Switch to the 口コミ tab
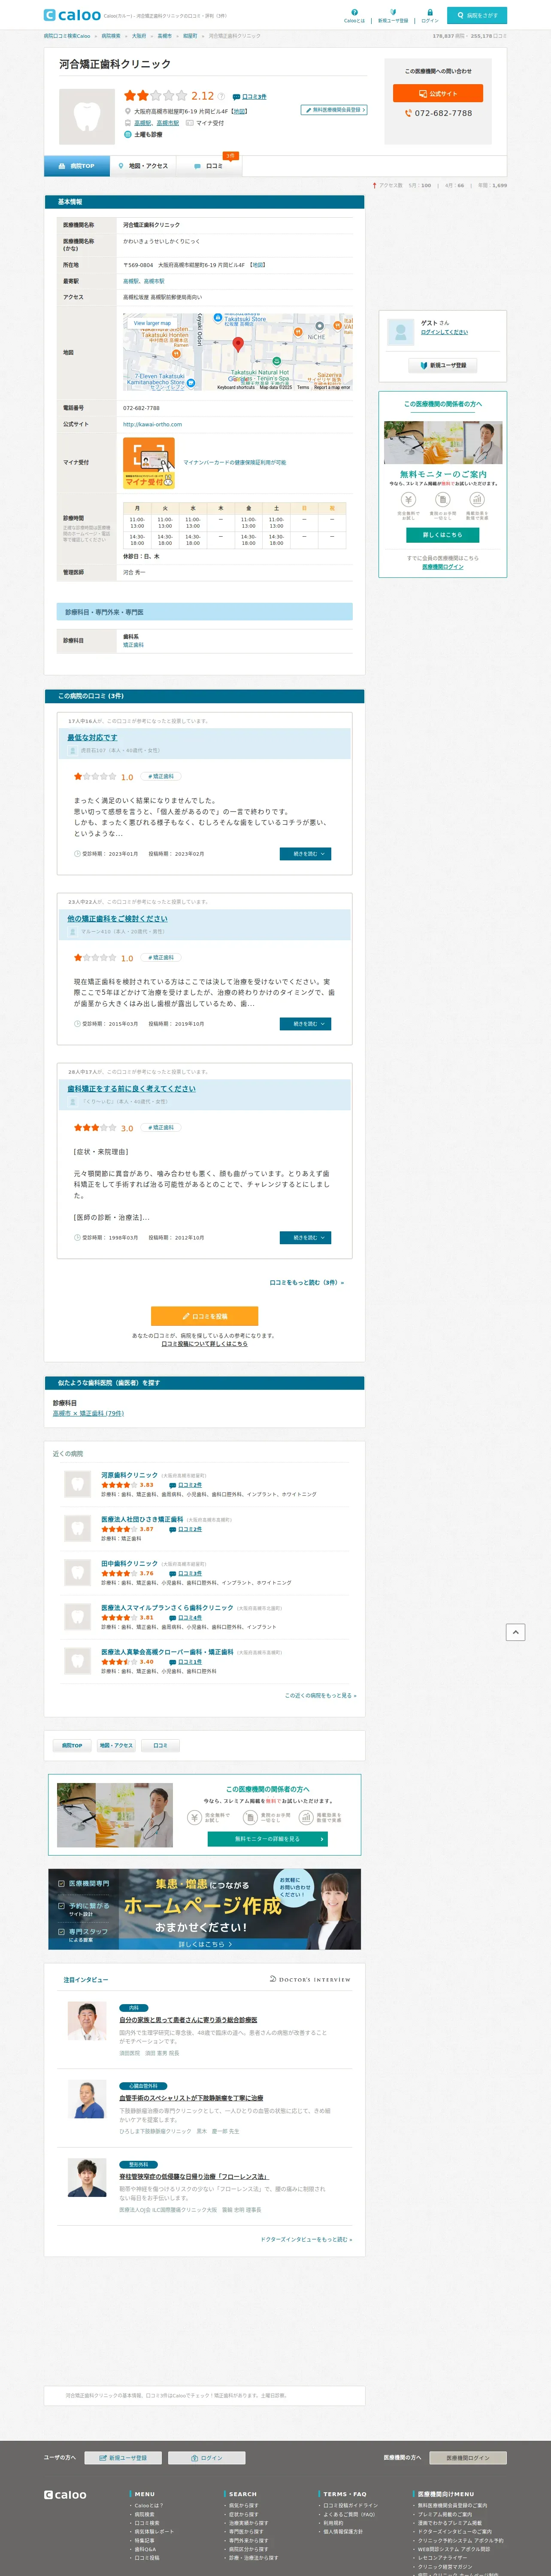551x2576 pixels. coord(210,166)
